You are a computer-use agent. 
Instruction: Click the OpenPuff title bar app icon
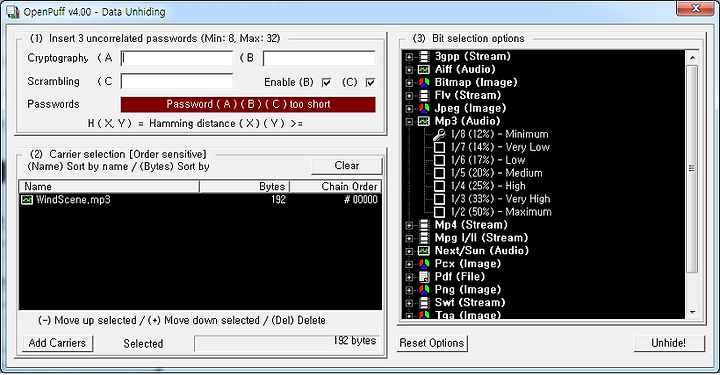[13, 11]
